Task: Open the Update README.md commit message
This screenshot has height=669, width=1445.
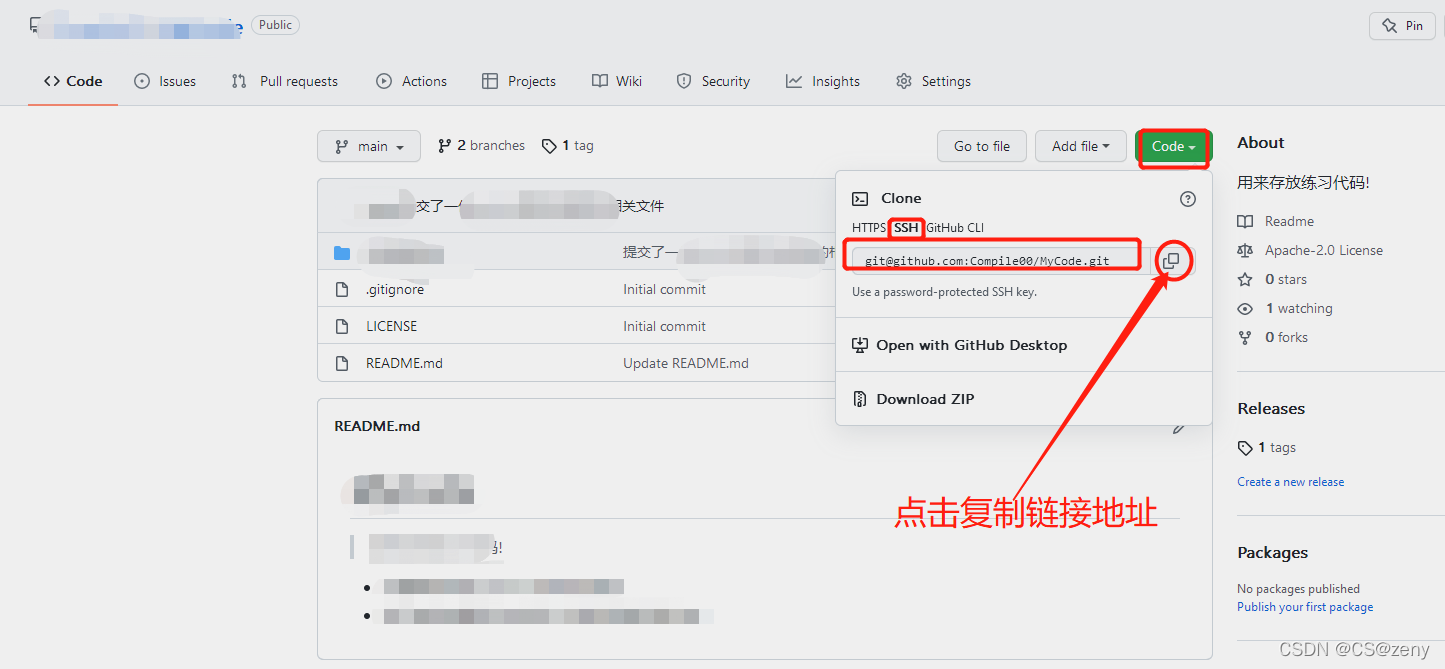Action: tap(686, 363)
